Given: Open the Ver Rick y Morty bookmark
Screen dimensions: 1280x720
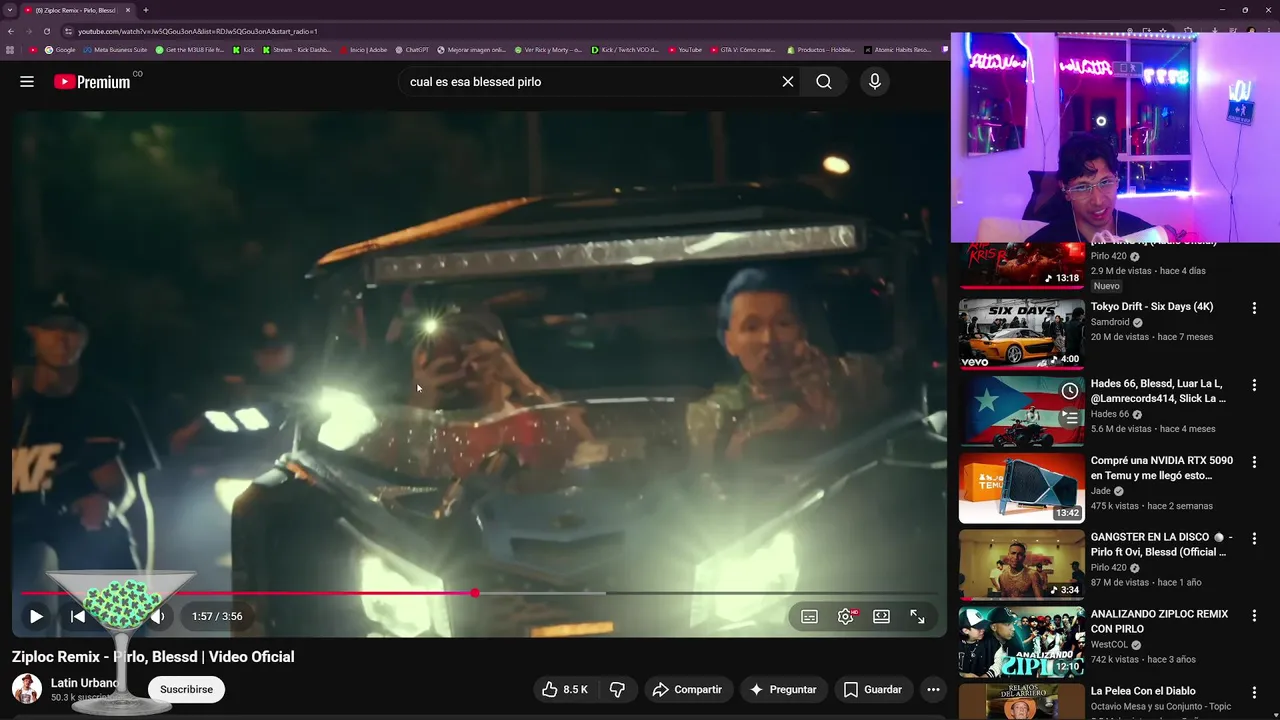Looking at the screenshot, I should [x=548, y=49].
